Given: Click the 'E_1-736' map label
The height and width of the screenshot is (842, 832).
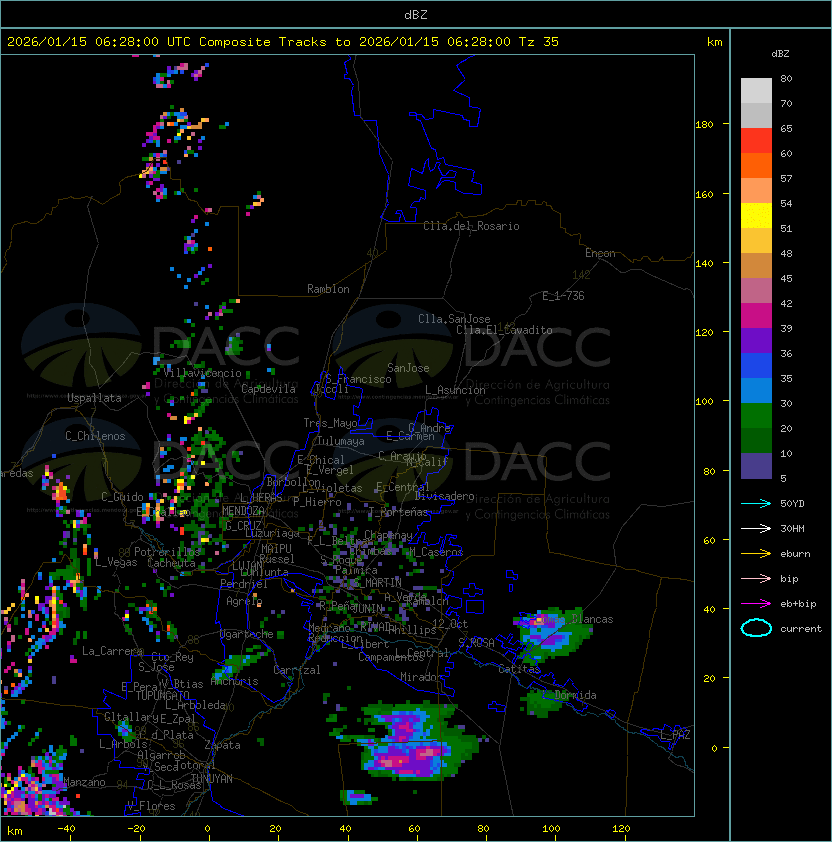Looking at the screenshot, I should point(563,296).
